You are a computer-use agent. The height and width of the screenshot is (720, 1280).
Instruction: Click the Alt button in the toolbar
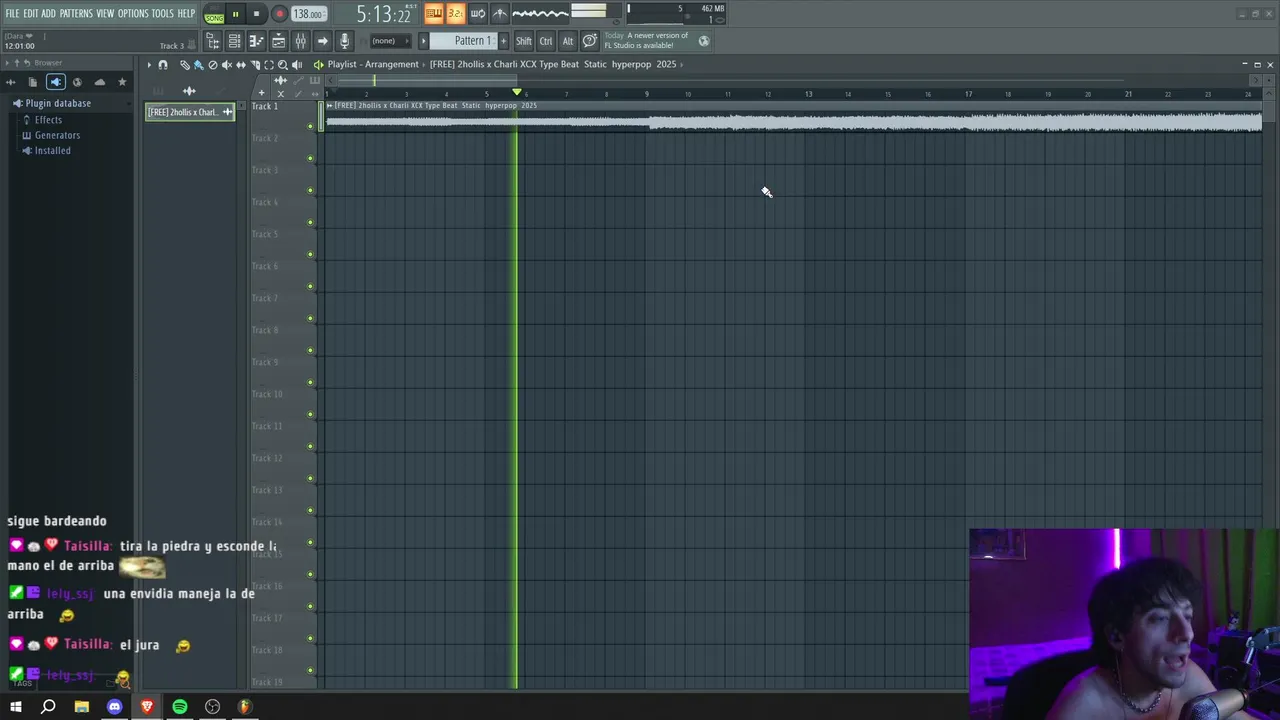pos(568,41)
